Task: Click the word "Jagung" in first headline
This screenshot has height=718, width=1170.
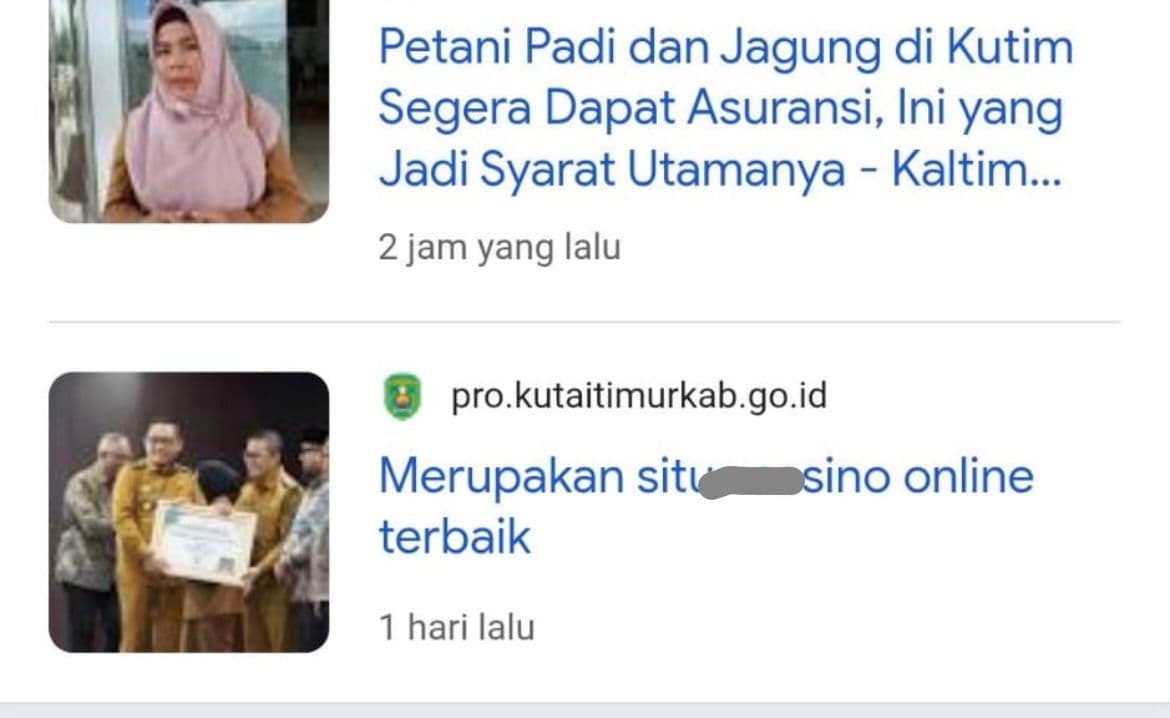Action: 800,49
